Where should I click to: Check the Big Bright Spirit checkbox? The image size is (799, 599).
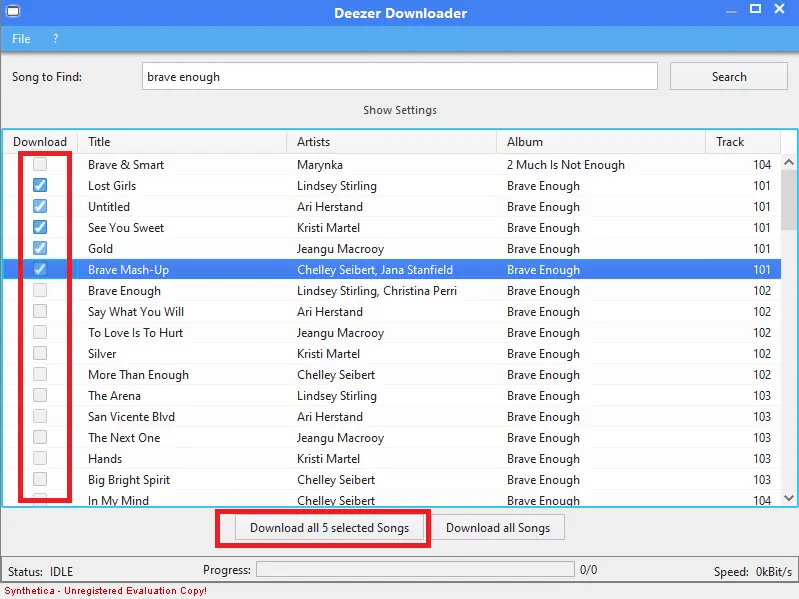pos(40,479)
